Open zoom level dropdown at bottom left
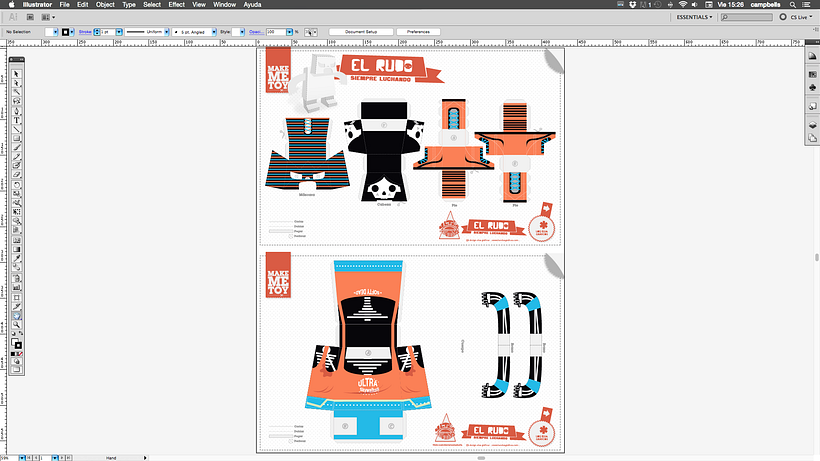This screenshot has width=820, height=461. point(22,458)
